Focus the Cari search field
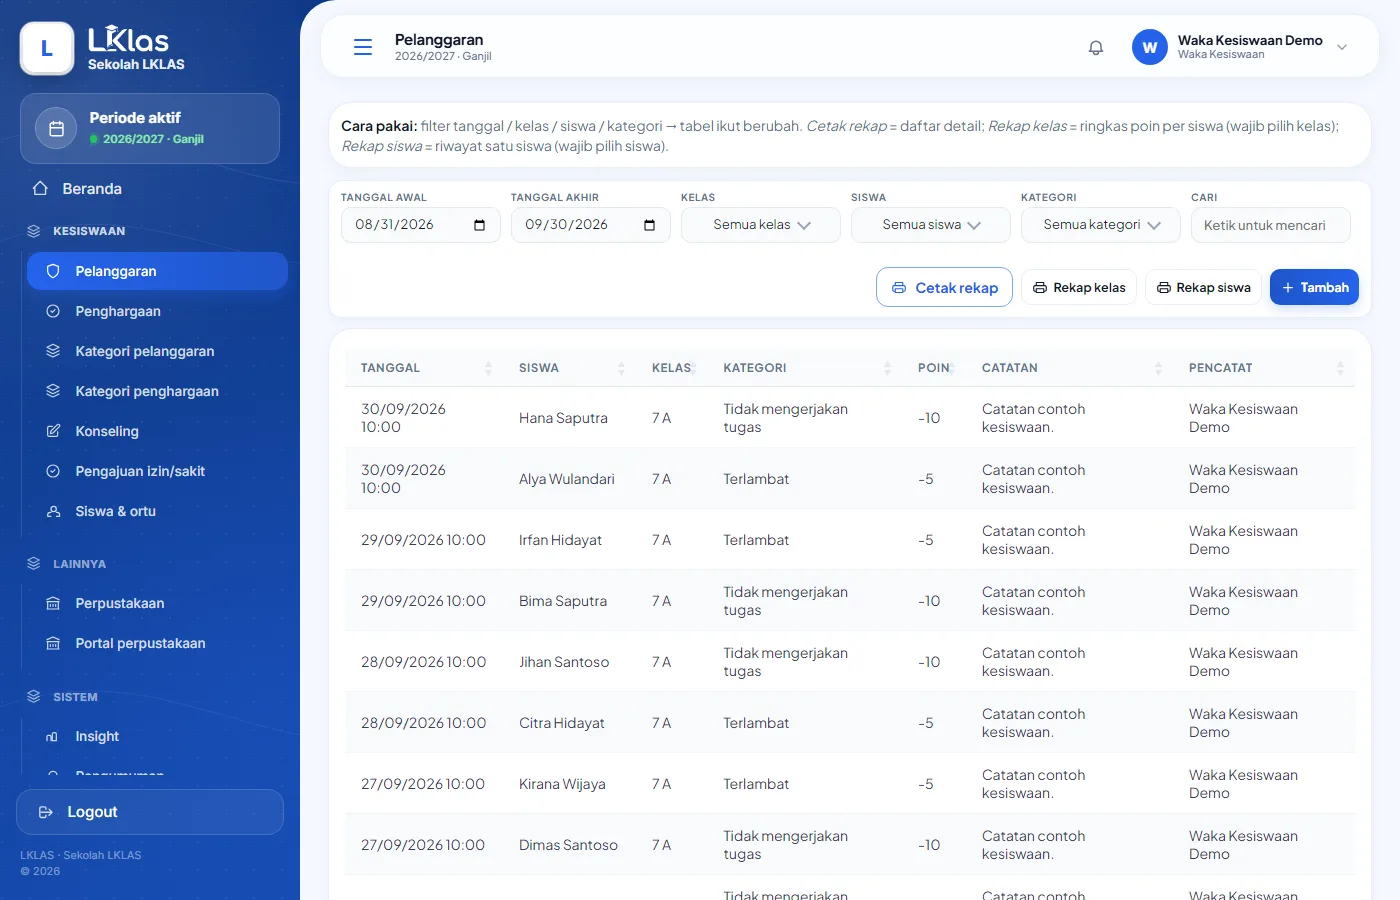The image size is (1400, 900). pyautogui.click(x=1271, y=225)
